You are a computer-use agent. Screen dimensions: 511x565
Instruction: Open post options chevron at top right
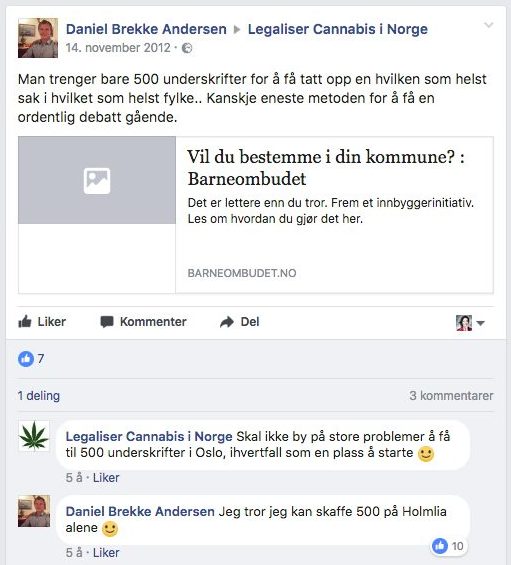(488, 25)
